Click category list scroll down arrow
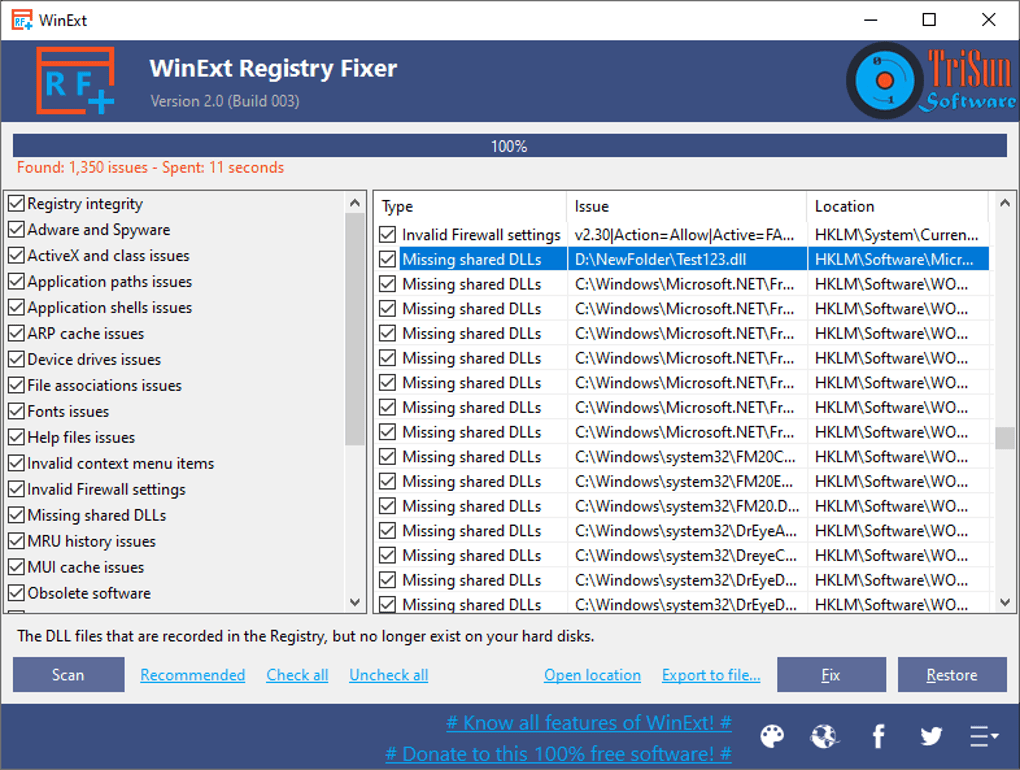Viewport: 1020px width, 770px height. point(355,602)
